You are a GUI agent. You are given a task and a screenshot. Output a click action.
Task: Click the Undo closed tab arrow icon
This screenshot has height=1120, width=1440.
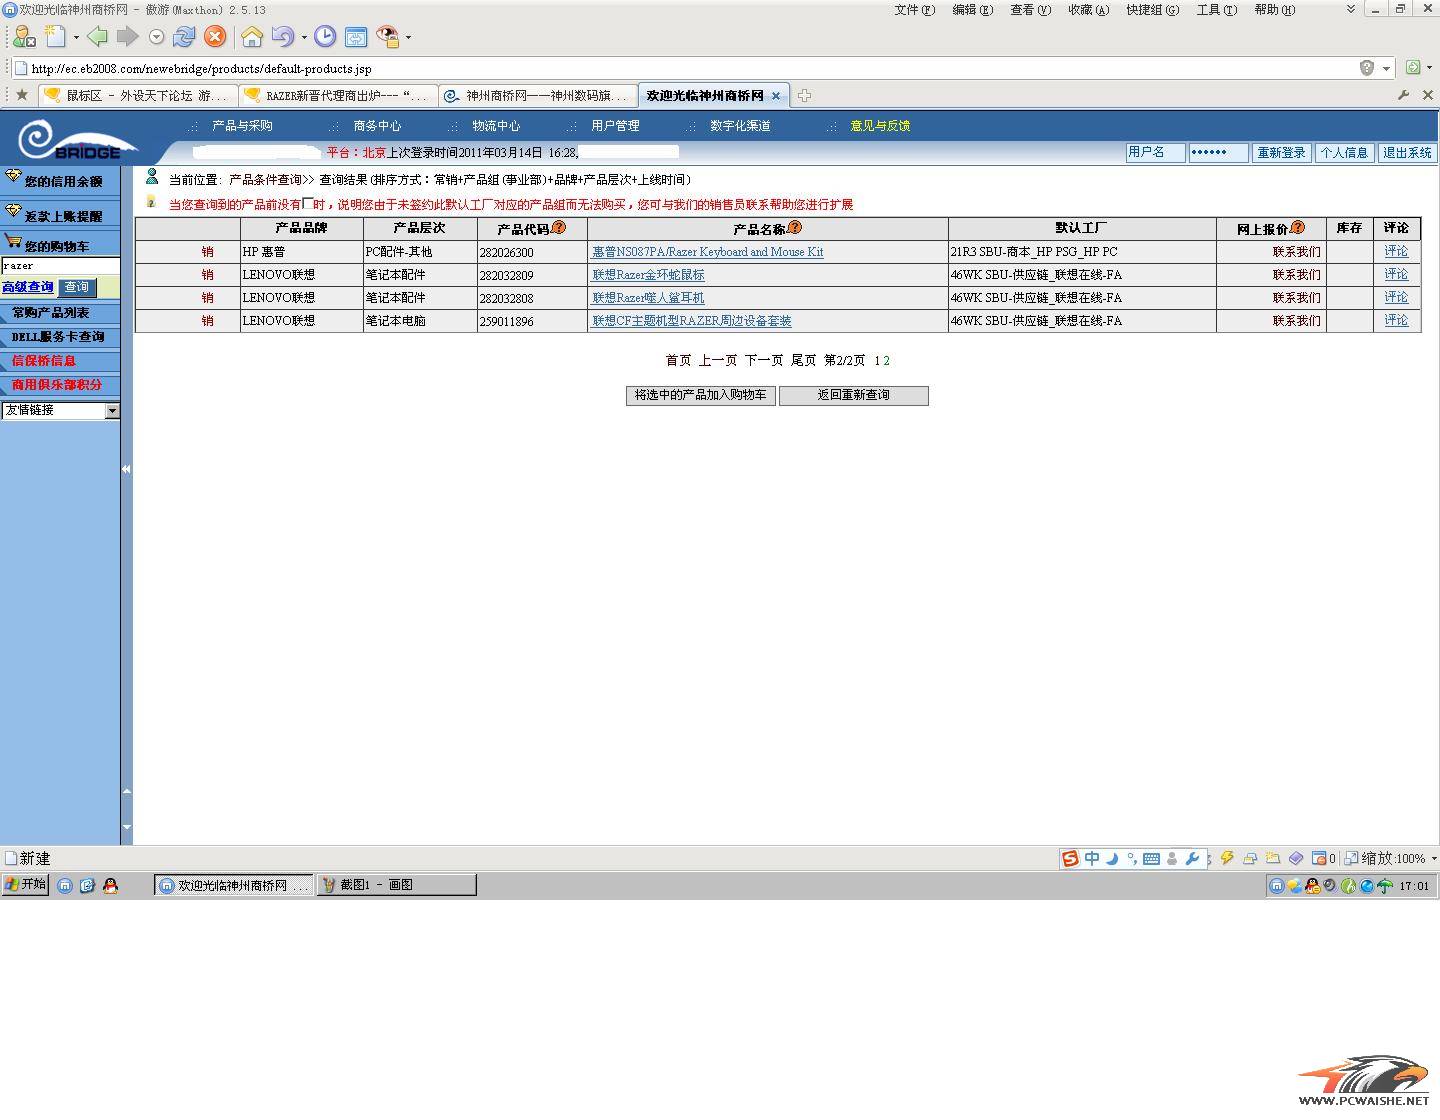pos(283,37)
